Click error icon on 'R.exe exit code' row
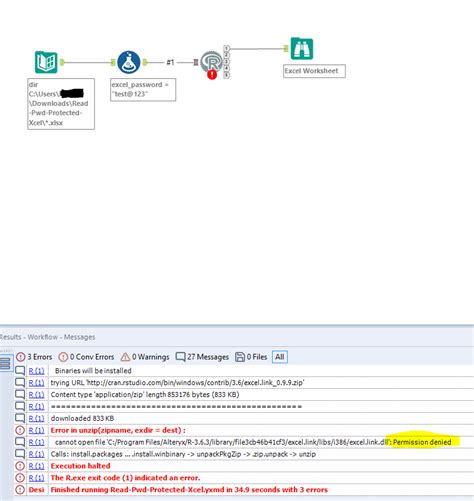 pyautogui.click(x=20, y=478)
